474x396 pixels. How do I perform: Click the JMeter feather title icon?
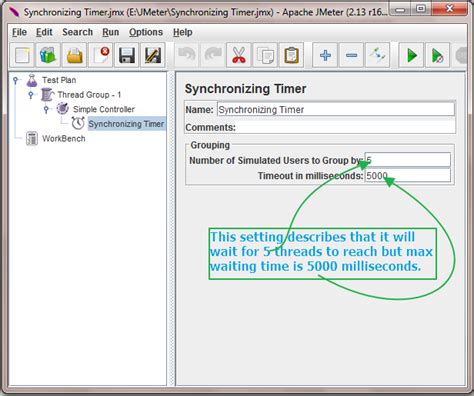coord(14,12)
